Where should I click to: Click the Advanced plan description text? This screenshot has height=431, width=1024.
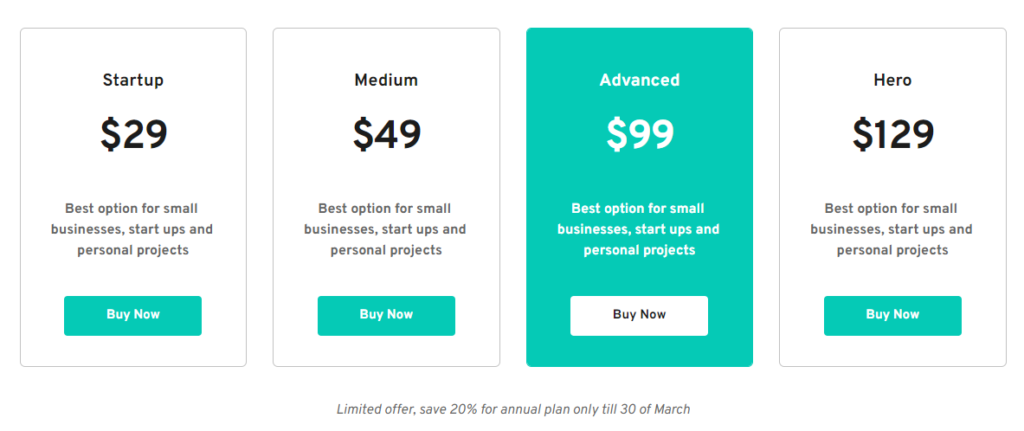coord(639,229)
